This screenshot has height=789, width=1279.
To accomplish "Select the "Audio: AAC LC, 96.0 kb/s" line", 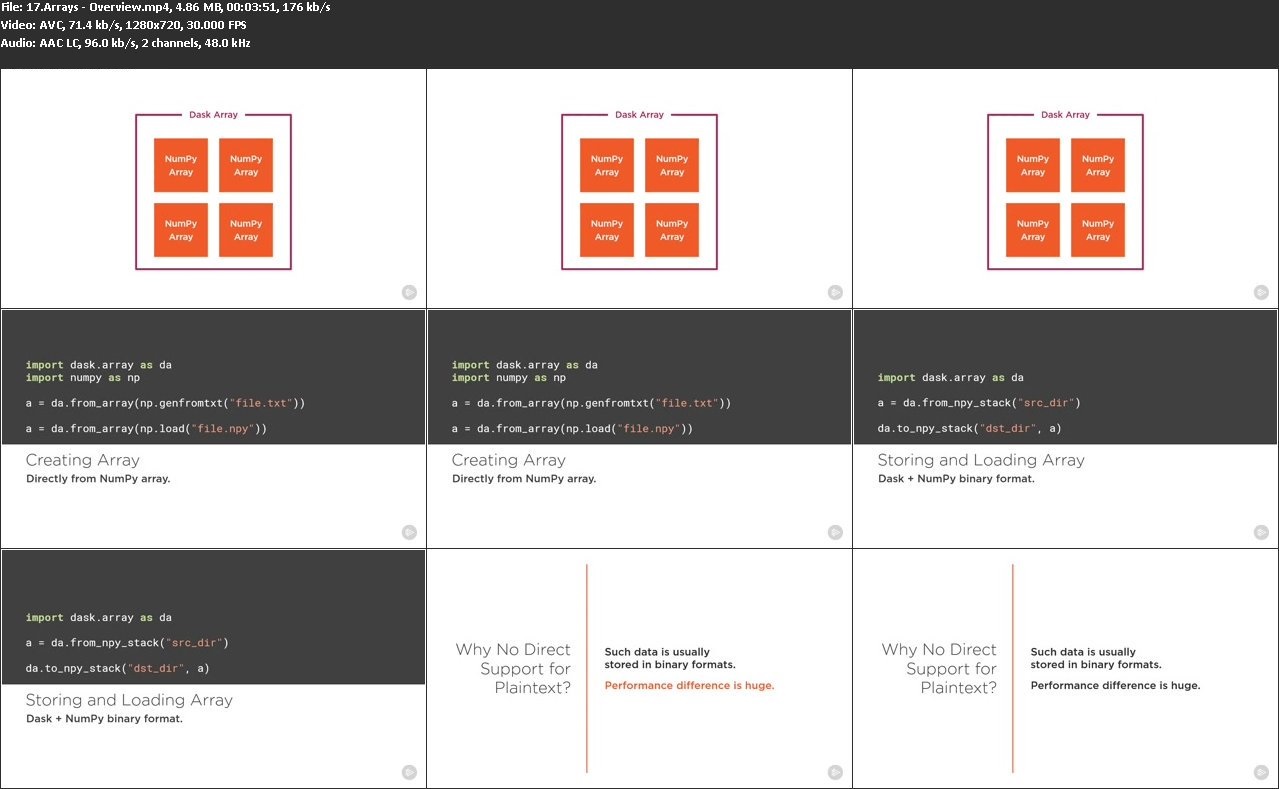I will (126, 43).
